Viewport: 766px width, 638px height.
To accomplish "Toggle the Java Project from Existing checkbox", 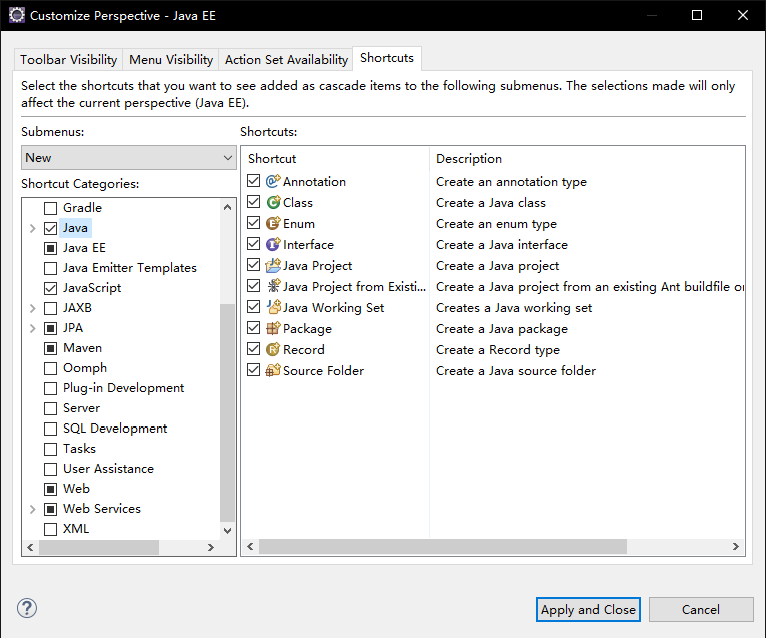I will tap(254, 286).
